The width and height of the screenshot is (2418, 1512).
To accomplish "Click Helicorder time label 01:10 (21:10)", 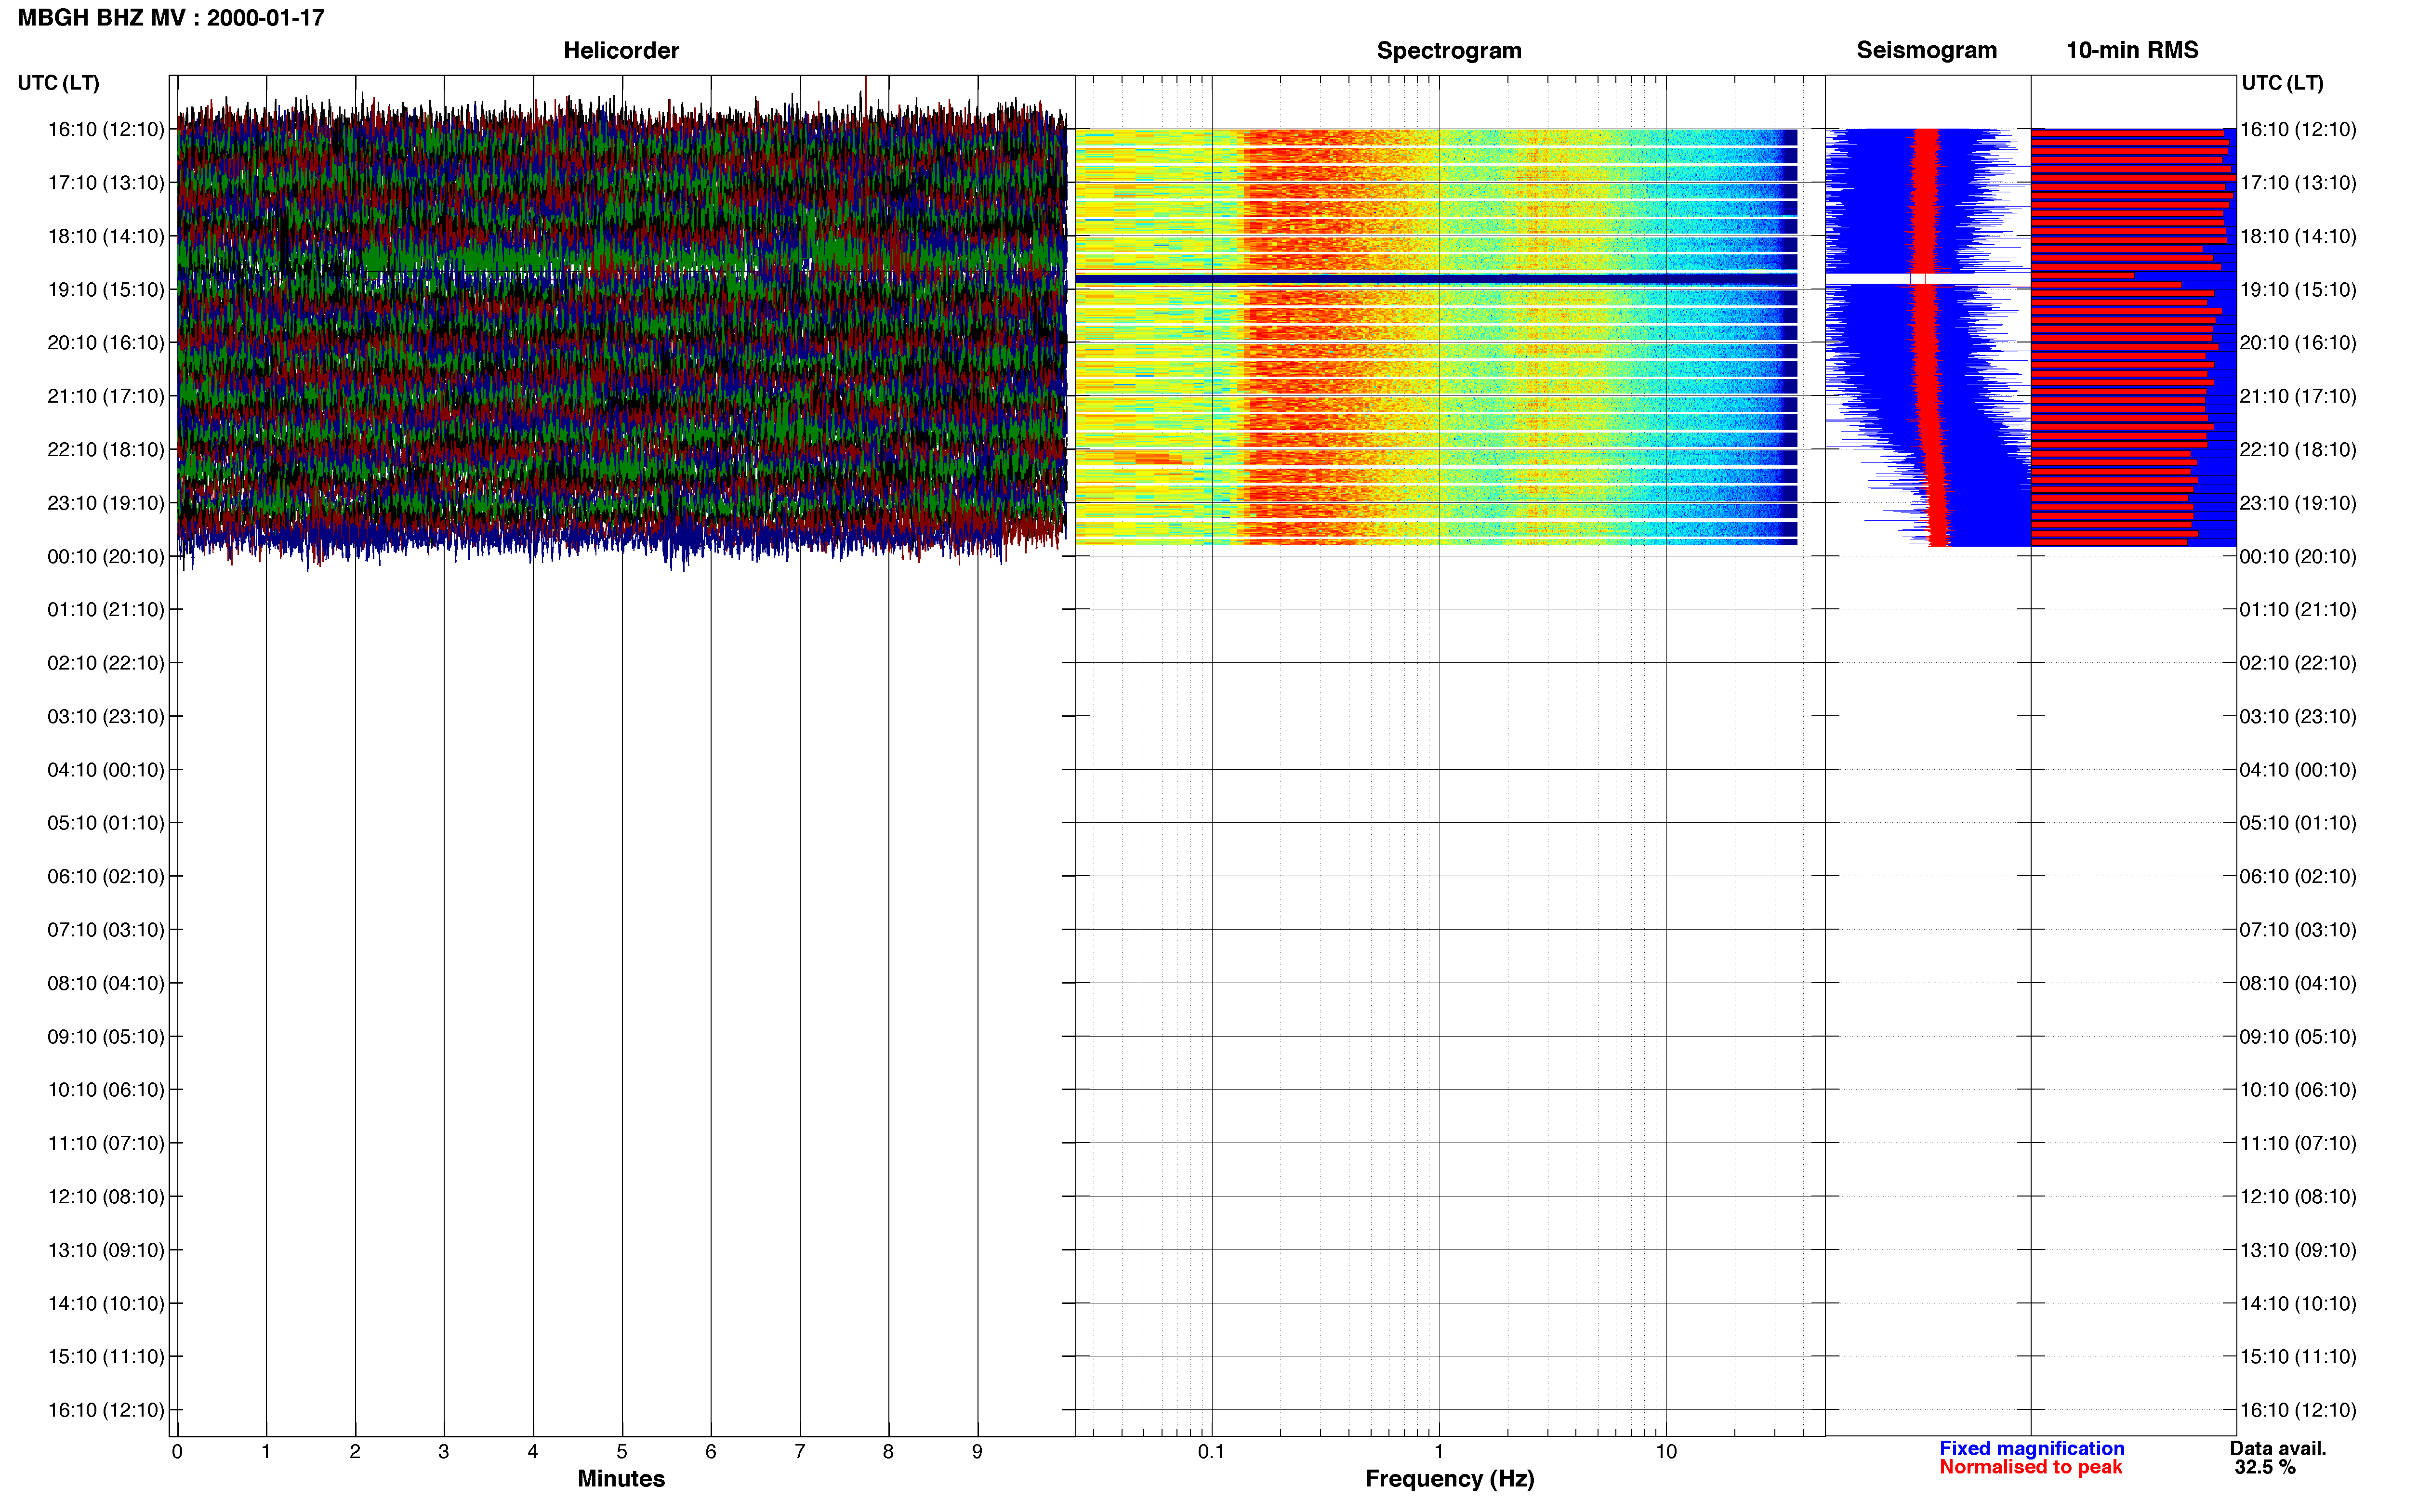I will click(x=106, y=610).
